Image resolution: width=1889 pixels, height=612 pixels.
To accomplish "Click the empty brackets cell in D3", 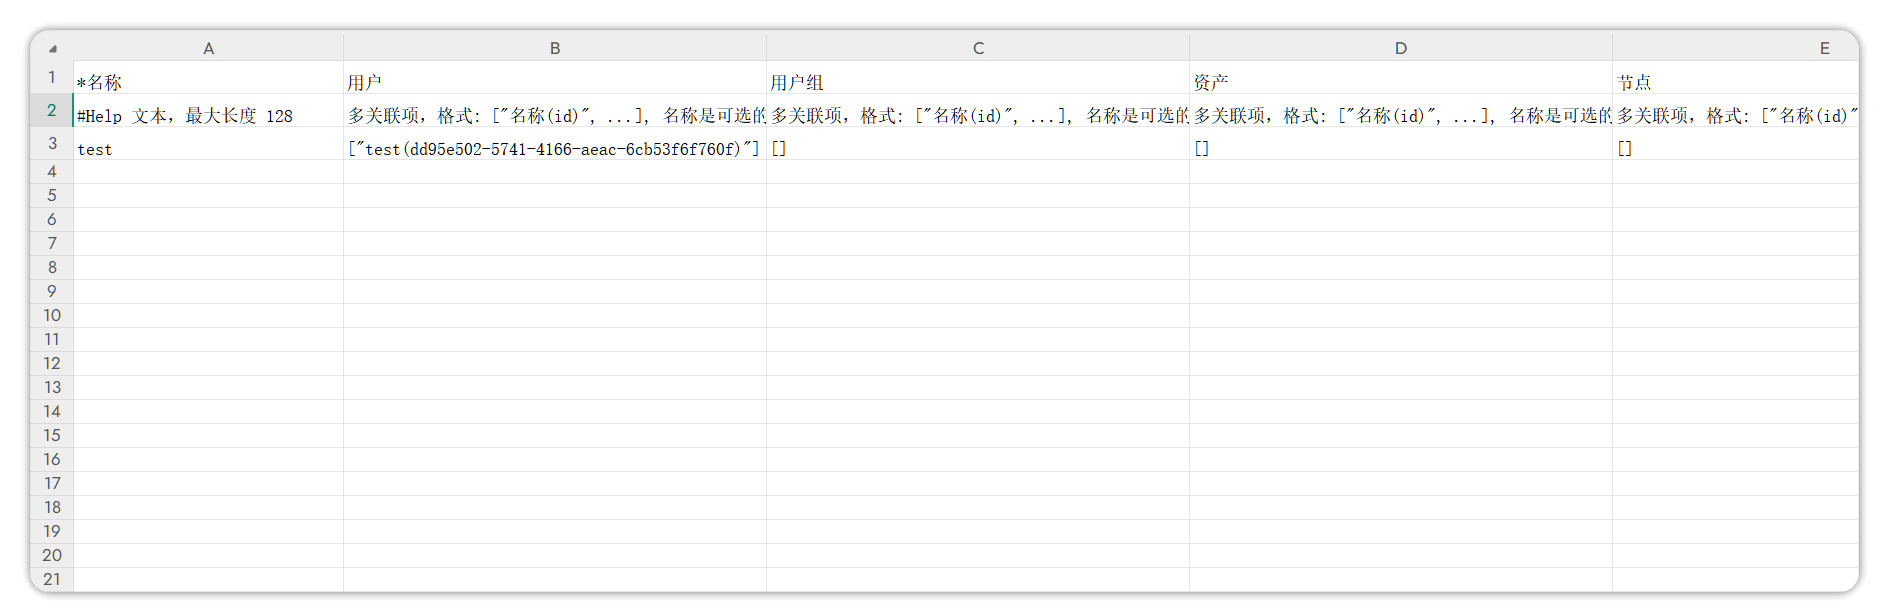I will point(1400,149).
